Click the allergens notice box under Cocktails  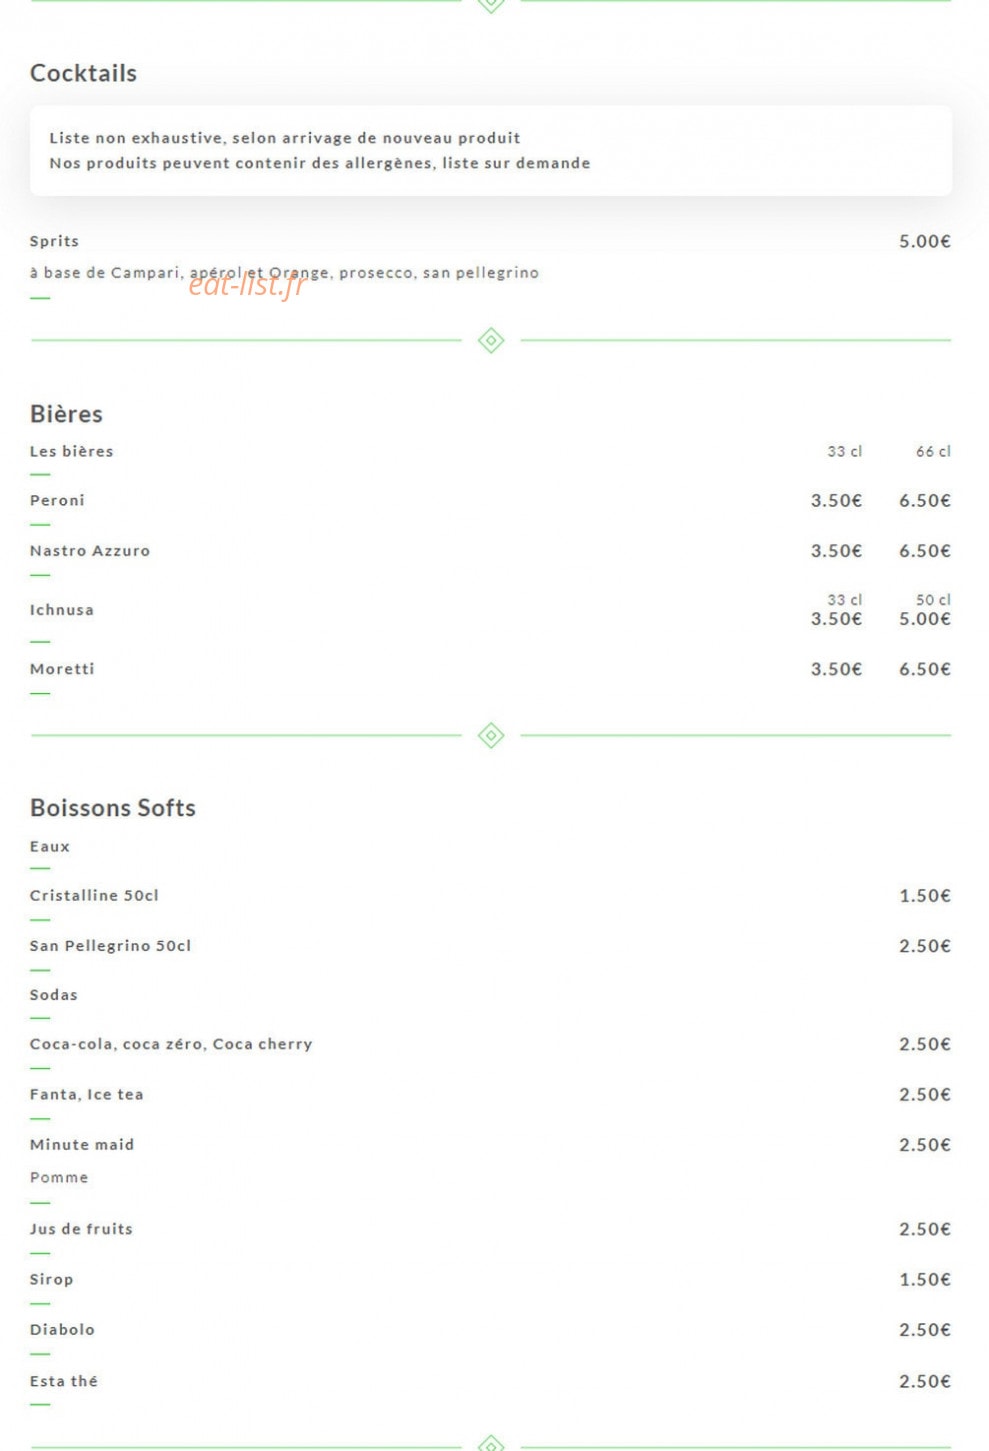pos(490,150)
